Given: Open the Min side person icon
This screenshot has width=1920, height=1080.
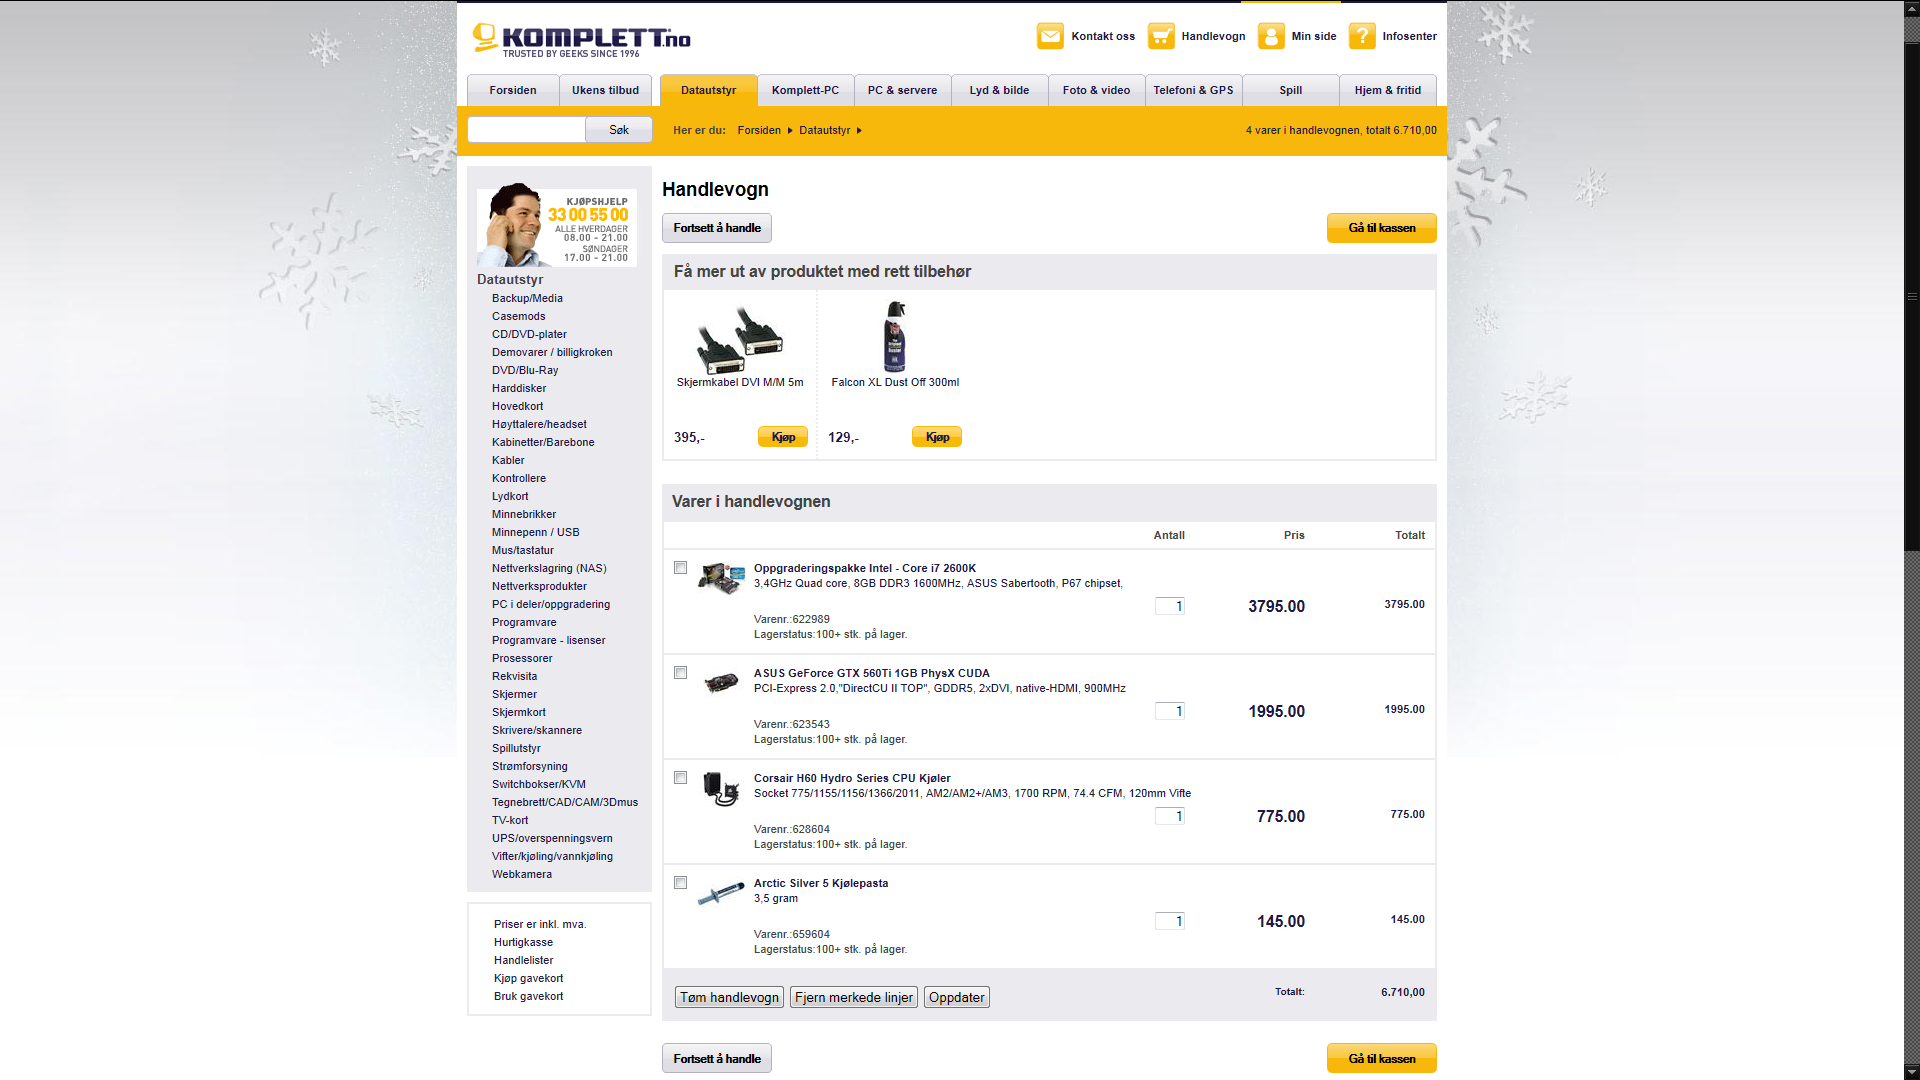Looking at the screenshot, I should click(1271, 36).
